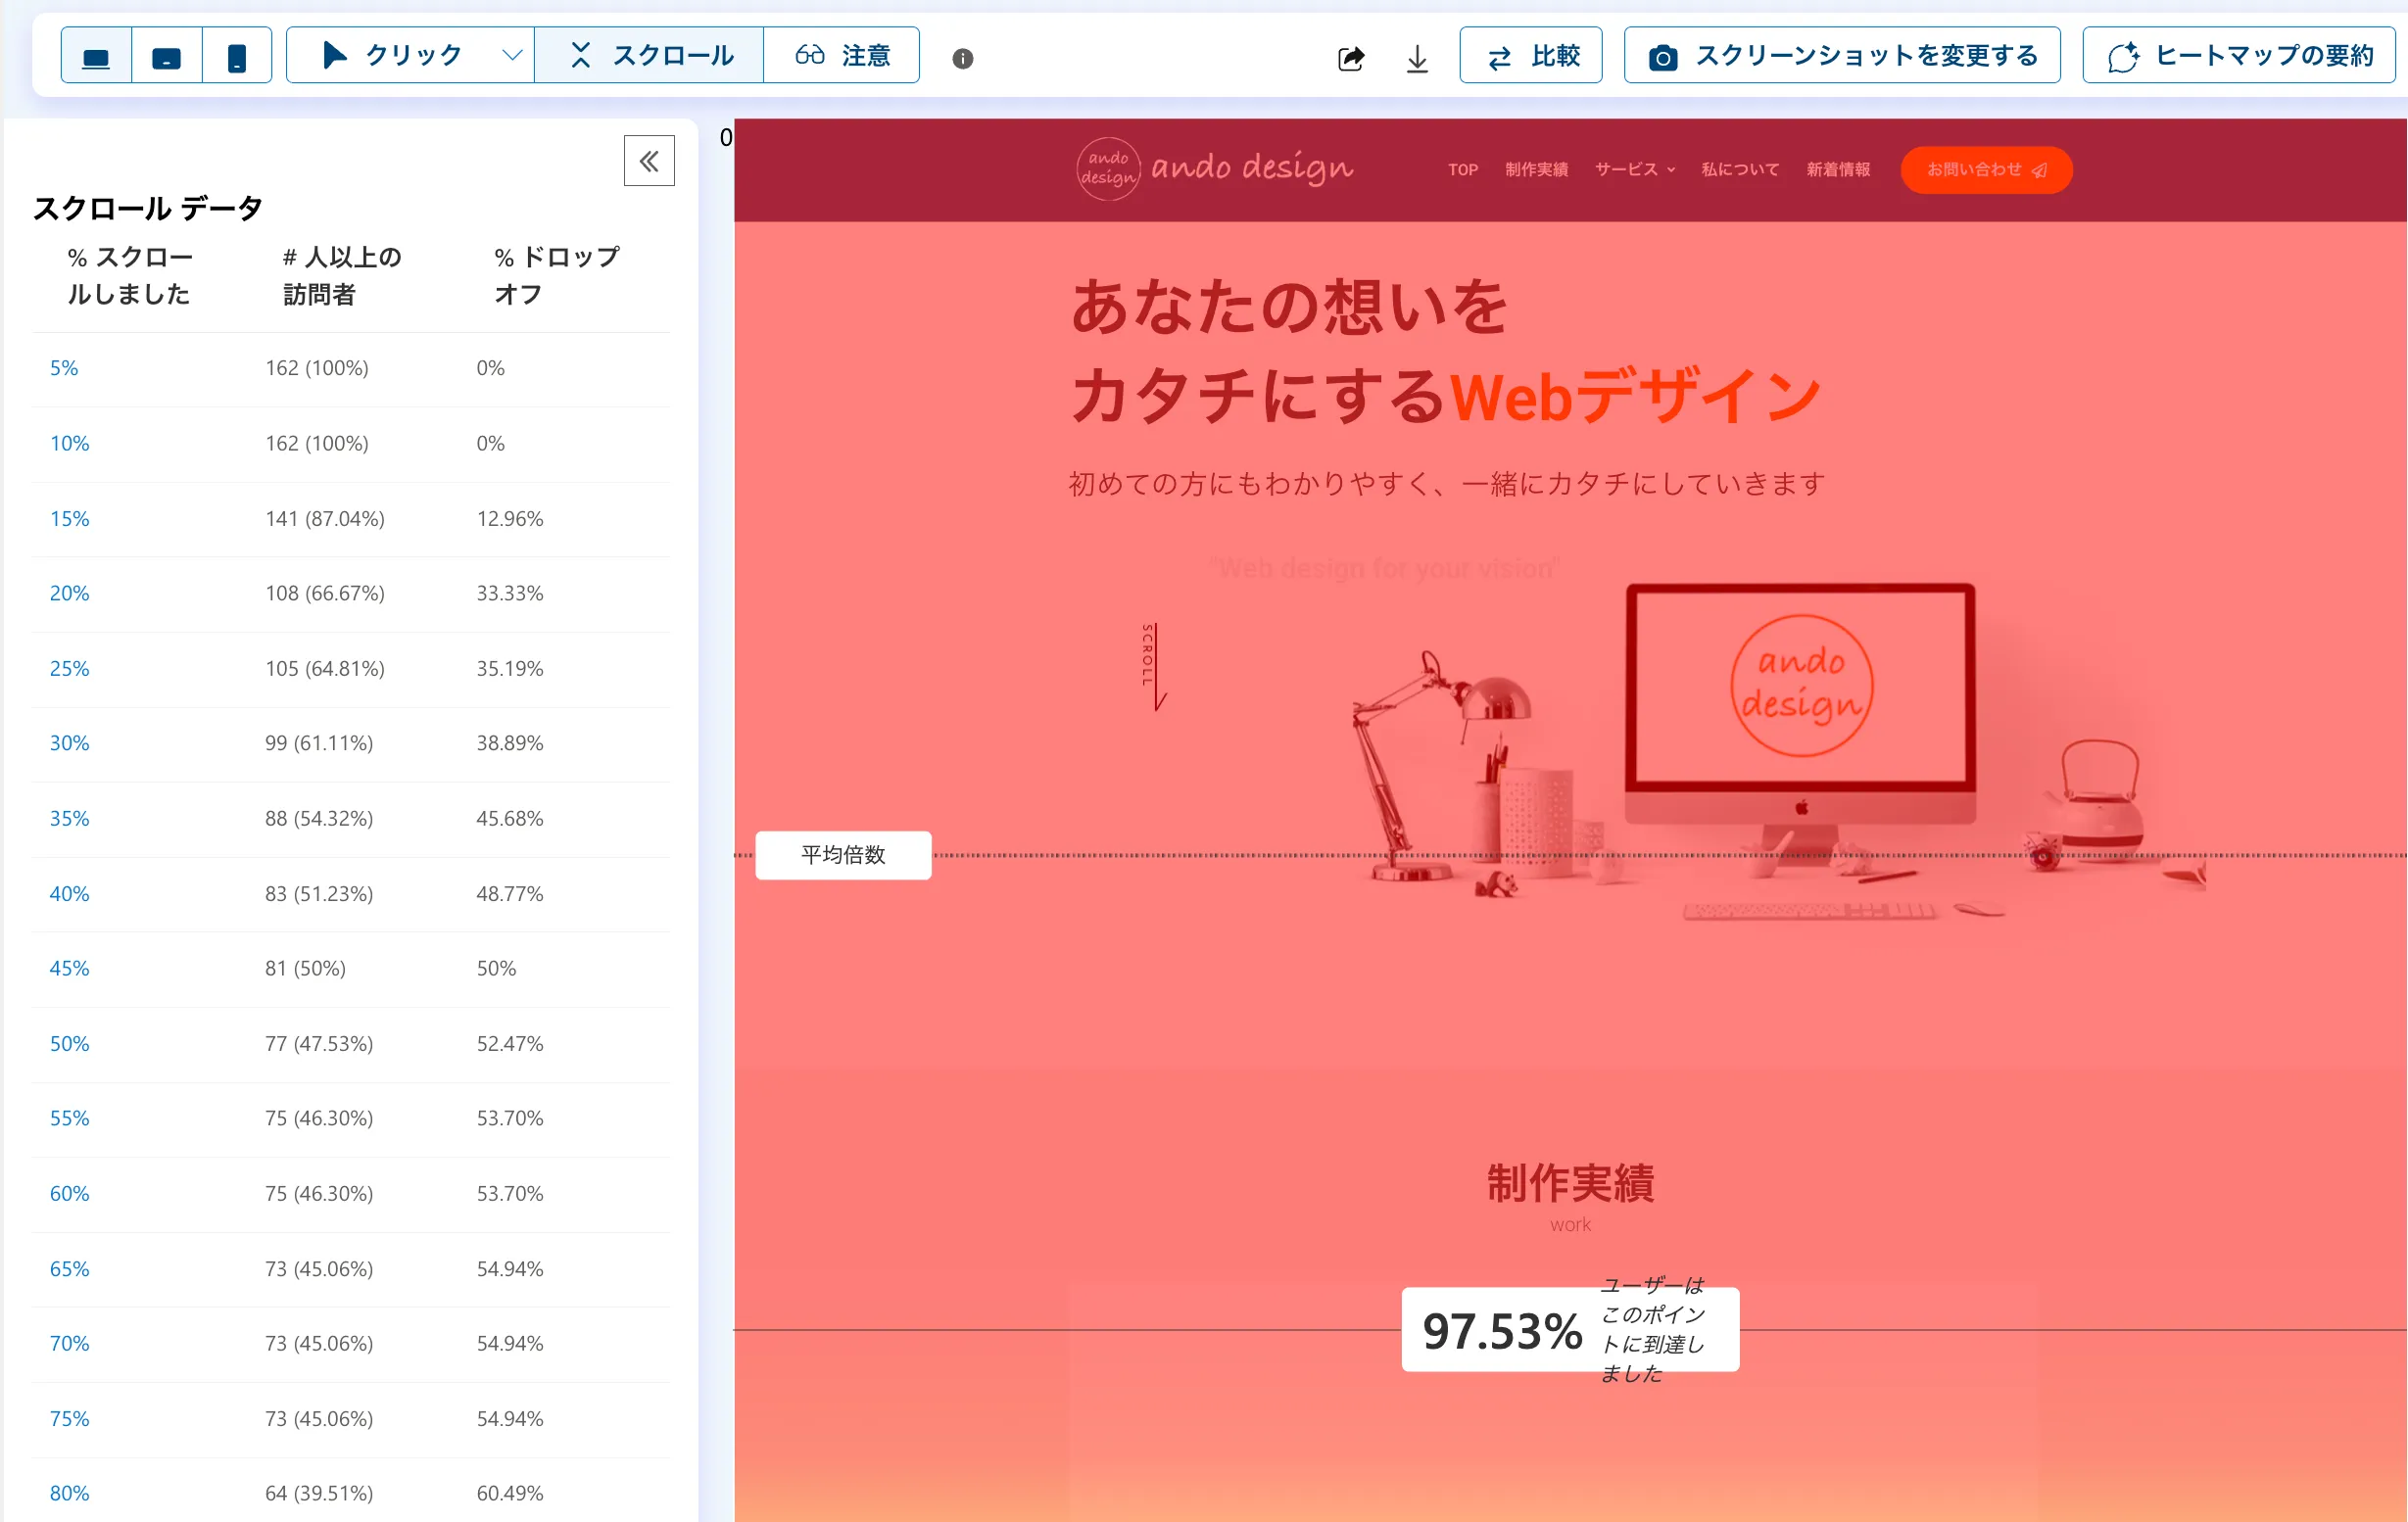Click the 比較 compare button
Image resolution: width=2408 pixels, height=1522 pixels.
(1531, 55)
